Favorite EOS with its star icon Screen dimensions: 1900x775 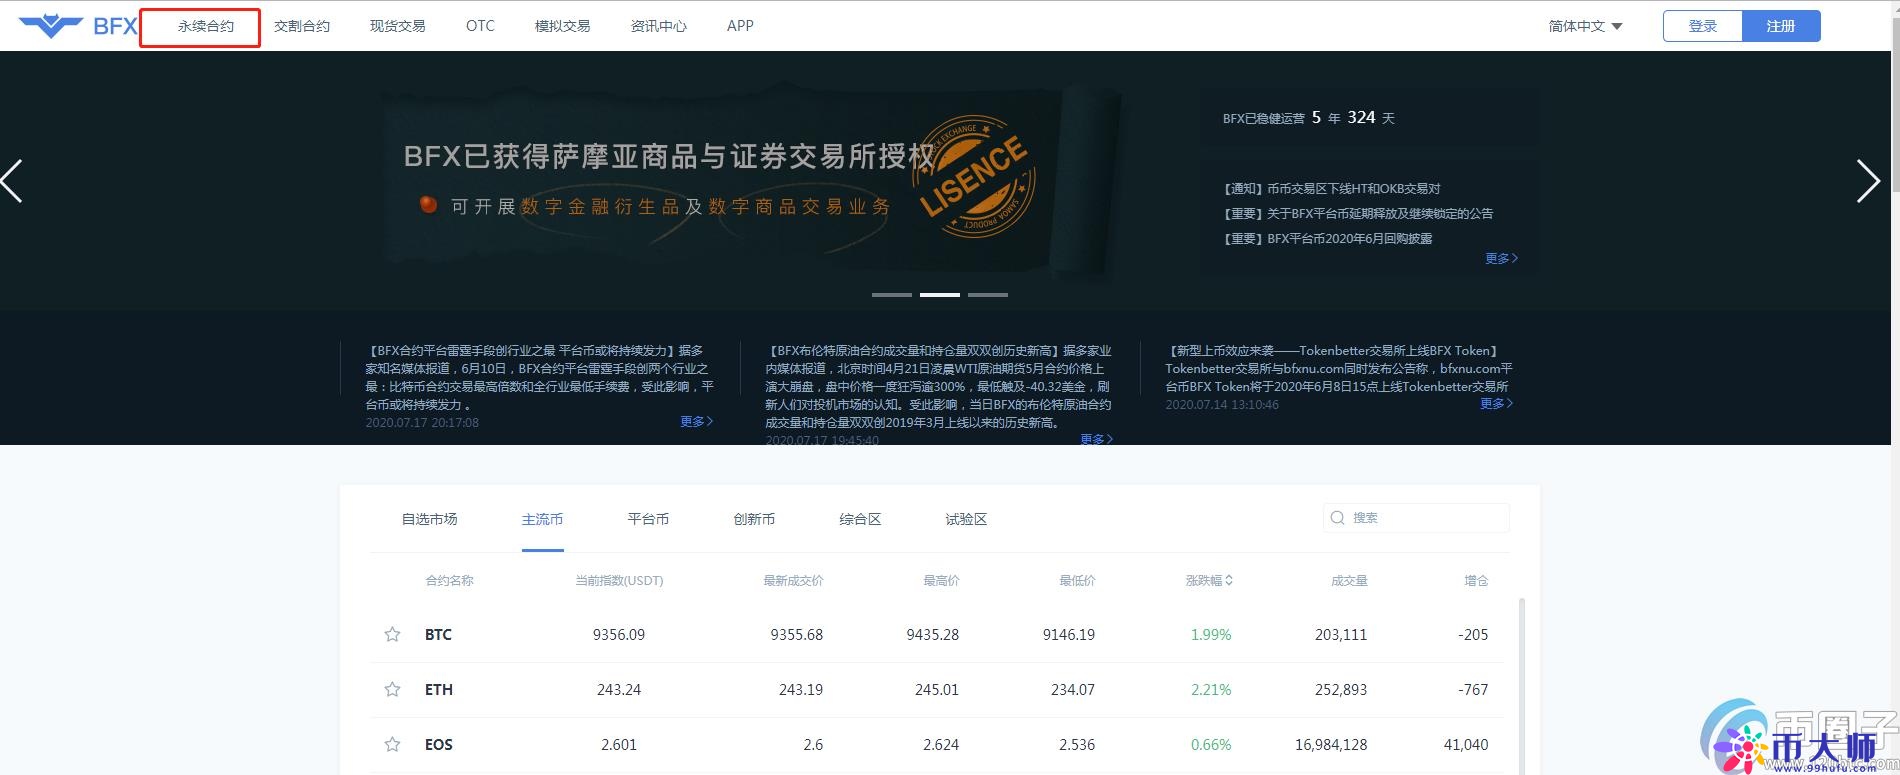[392, 744]
